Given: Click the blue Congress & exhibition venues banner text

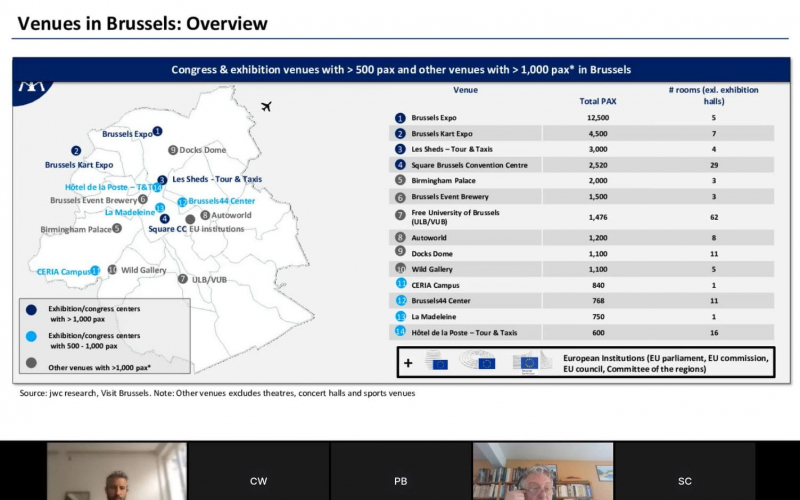Looking at the screenshot, I should [401, 70].
